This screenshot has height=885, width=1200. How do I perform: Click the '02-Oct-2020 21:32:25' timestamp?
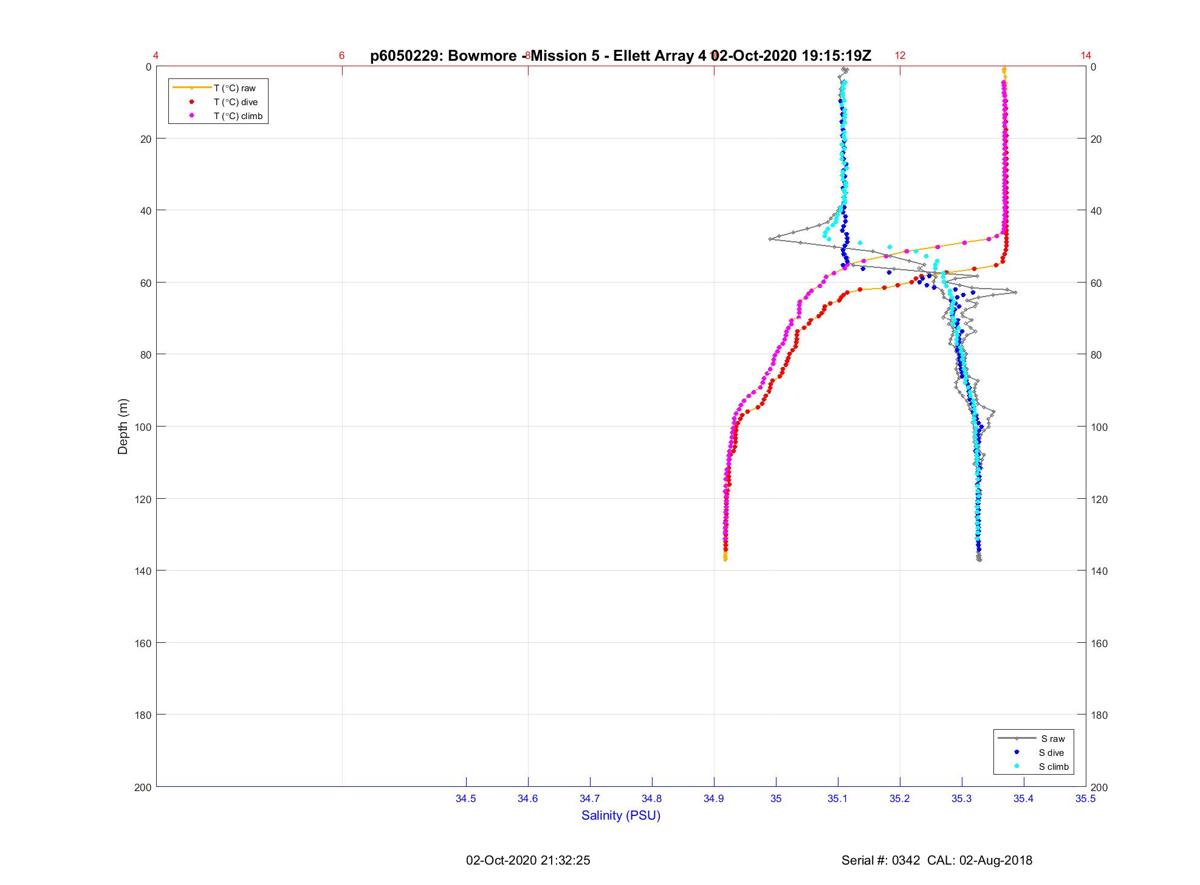pyautogui.click(x=528, y=860)
